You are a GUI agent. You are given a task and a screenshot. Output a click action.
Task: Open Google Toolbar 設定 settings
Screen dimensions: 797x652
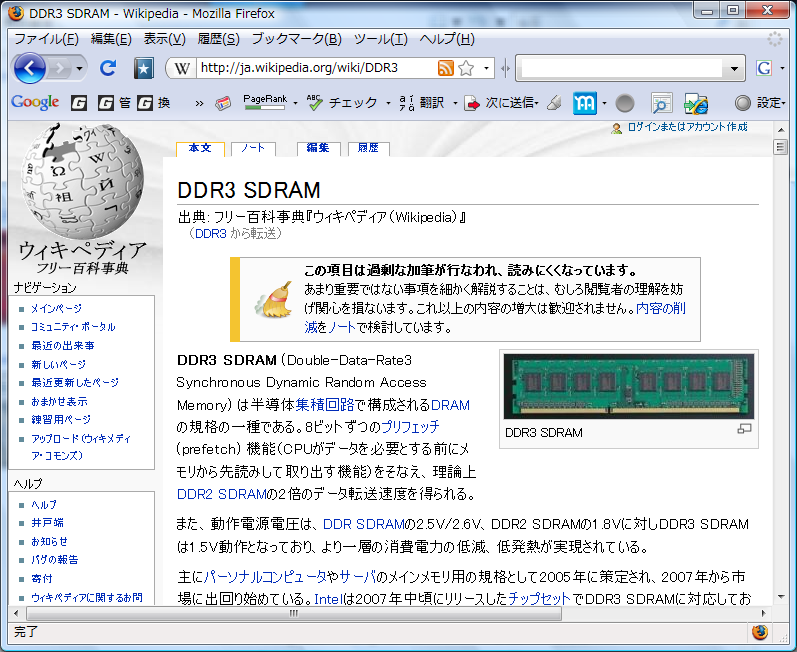coord(759,103)
